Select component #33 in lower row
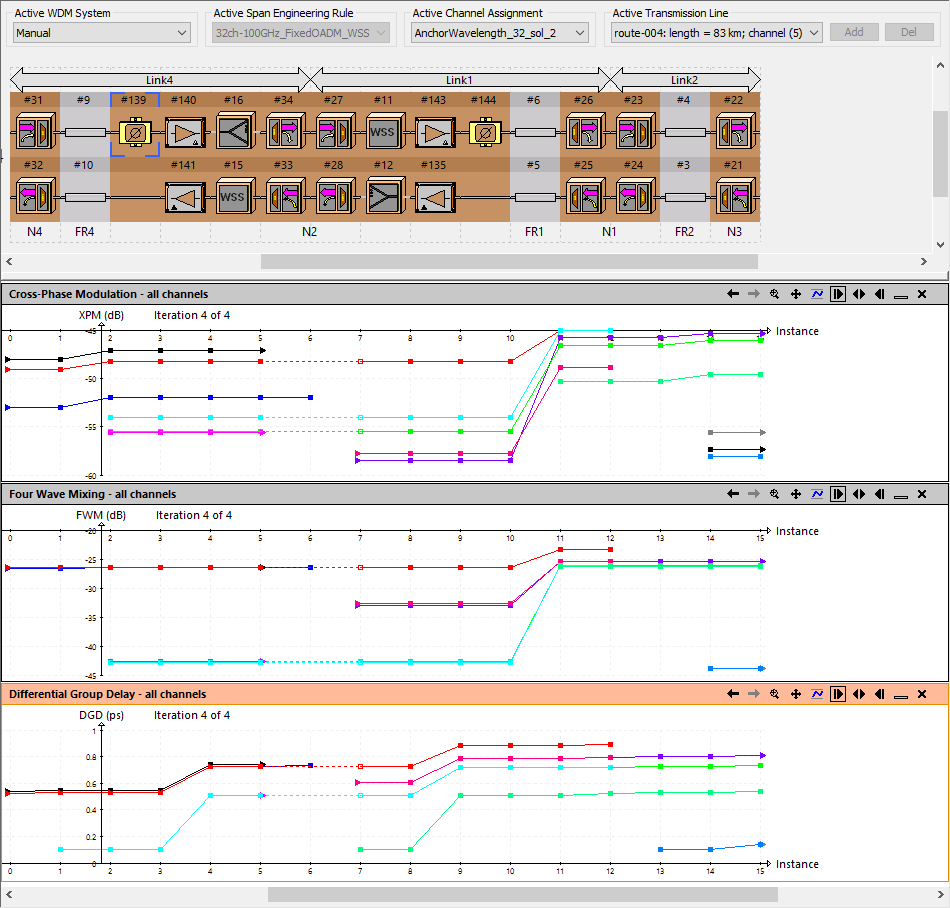Viewport: 950px width, 908px height. (285, 196)
